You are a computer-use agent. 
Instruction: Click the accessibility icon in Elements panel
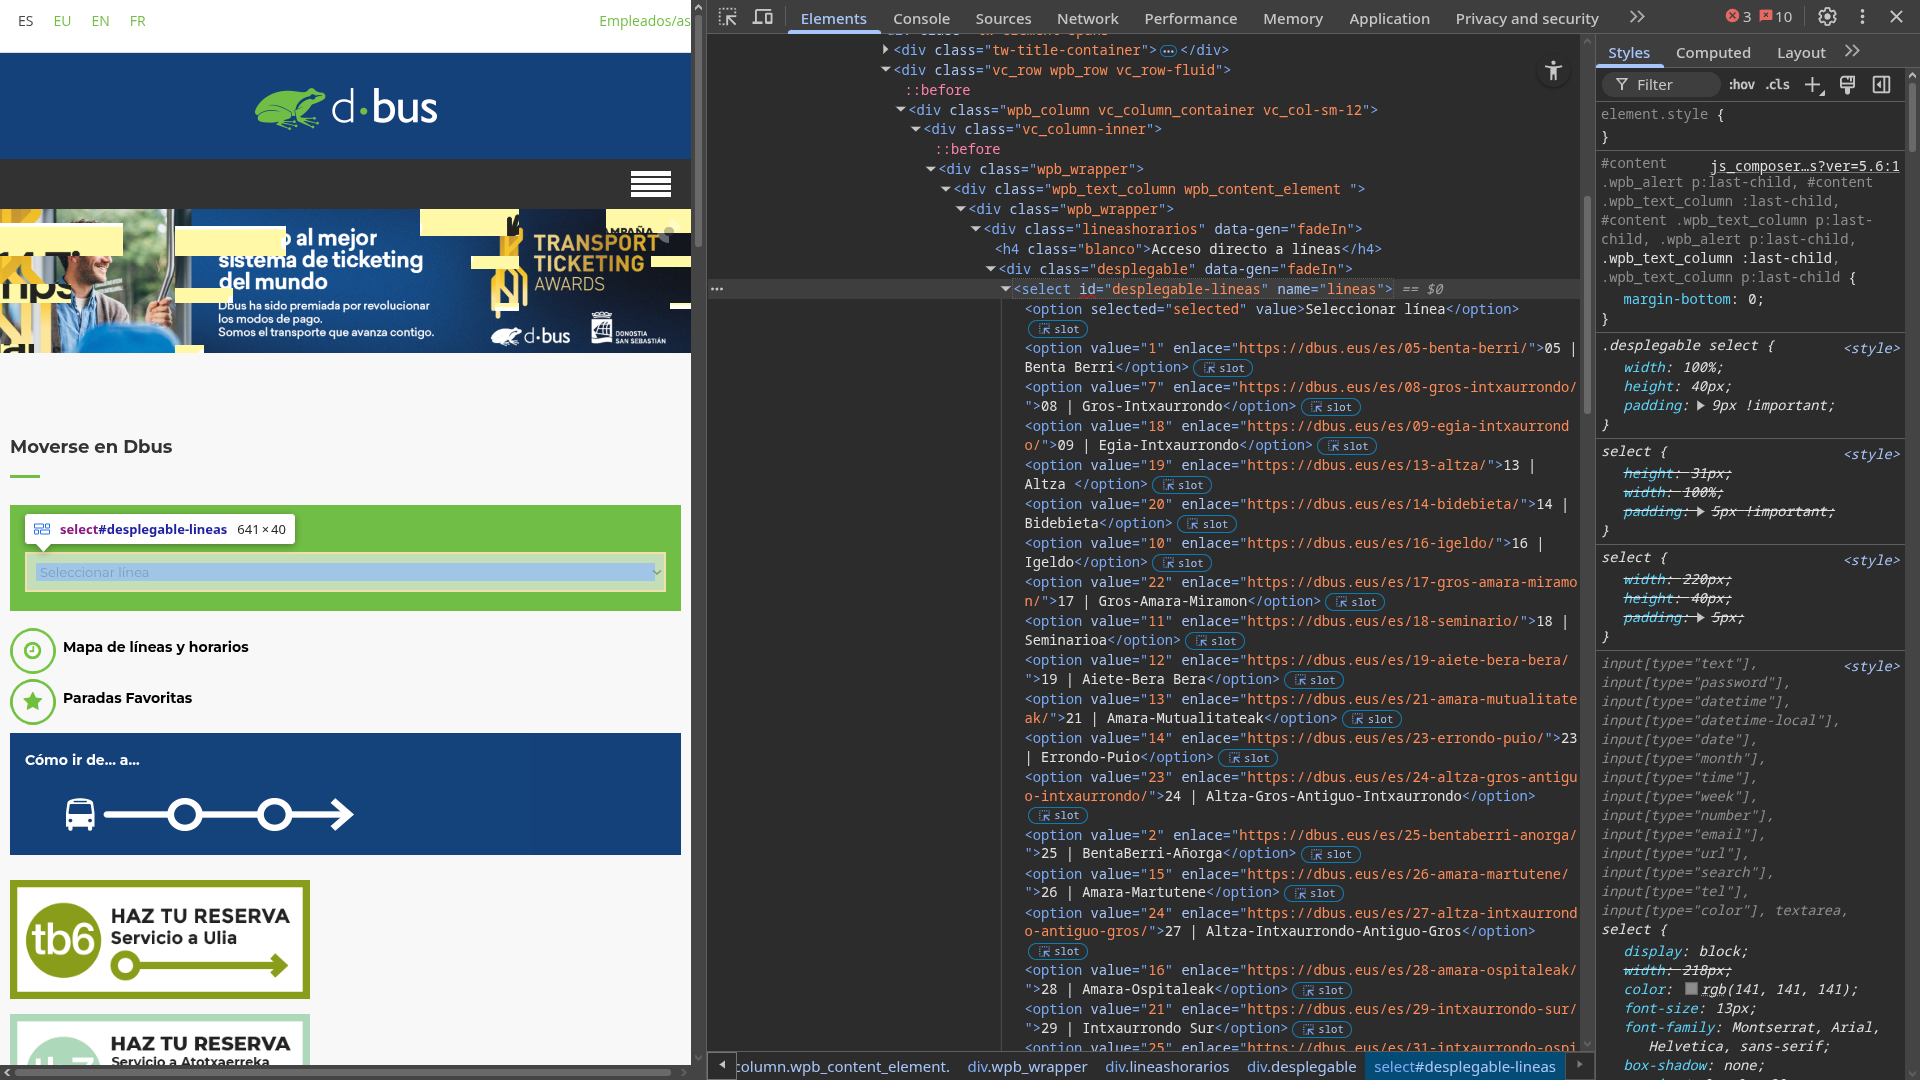1553,70
